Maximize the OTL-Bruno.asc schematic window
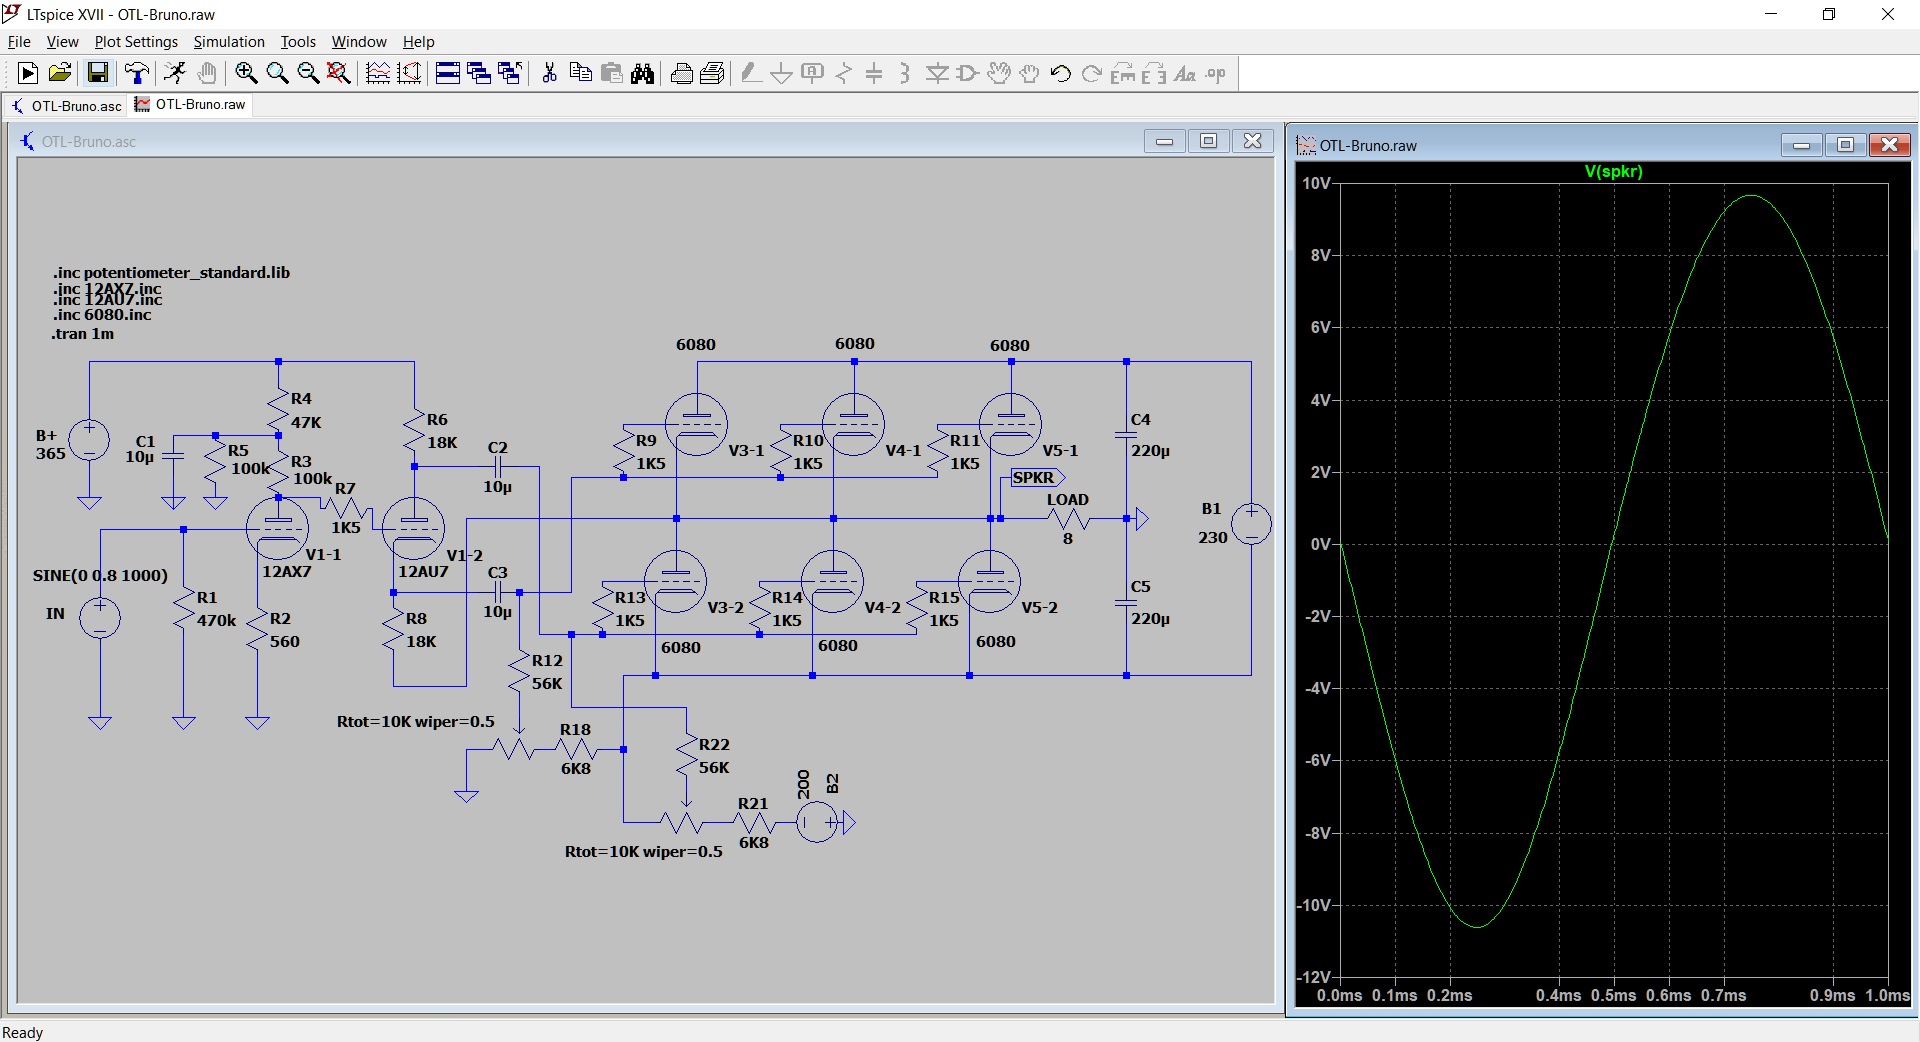The image size is (1920, 1042). coord(1208,141)
